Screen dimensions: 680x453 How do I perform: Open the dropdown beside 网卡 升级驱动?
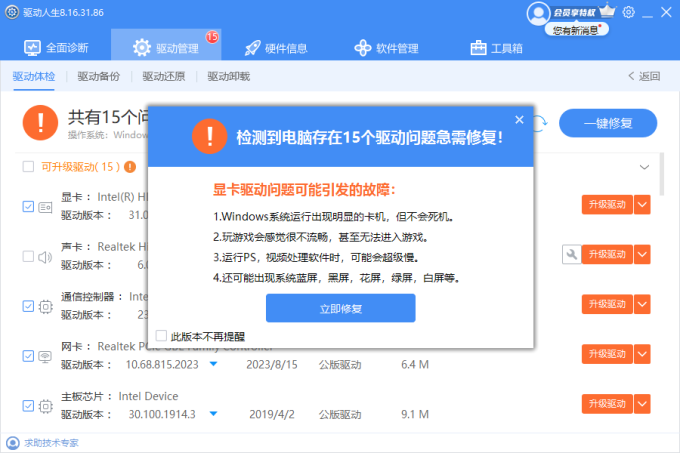(642, 354)
